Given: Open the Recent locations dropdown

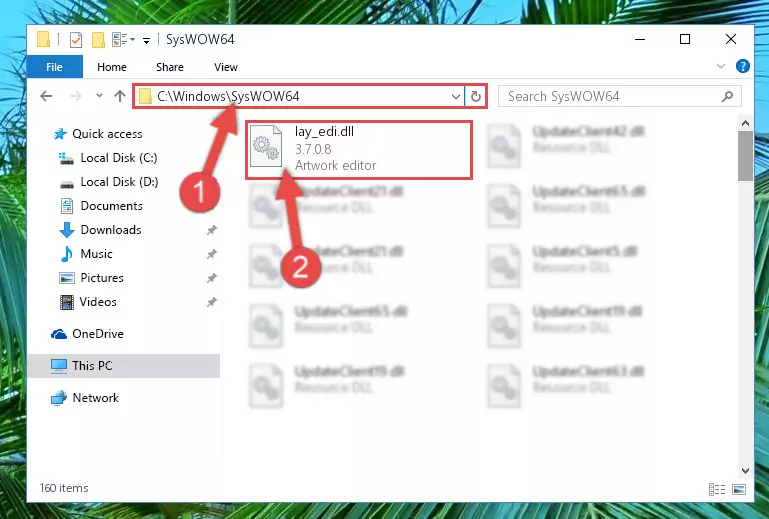Looking at the screenshot, I should coord(99,96).
